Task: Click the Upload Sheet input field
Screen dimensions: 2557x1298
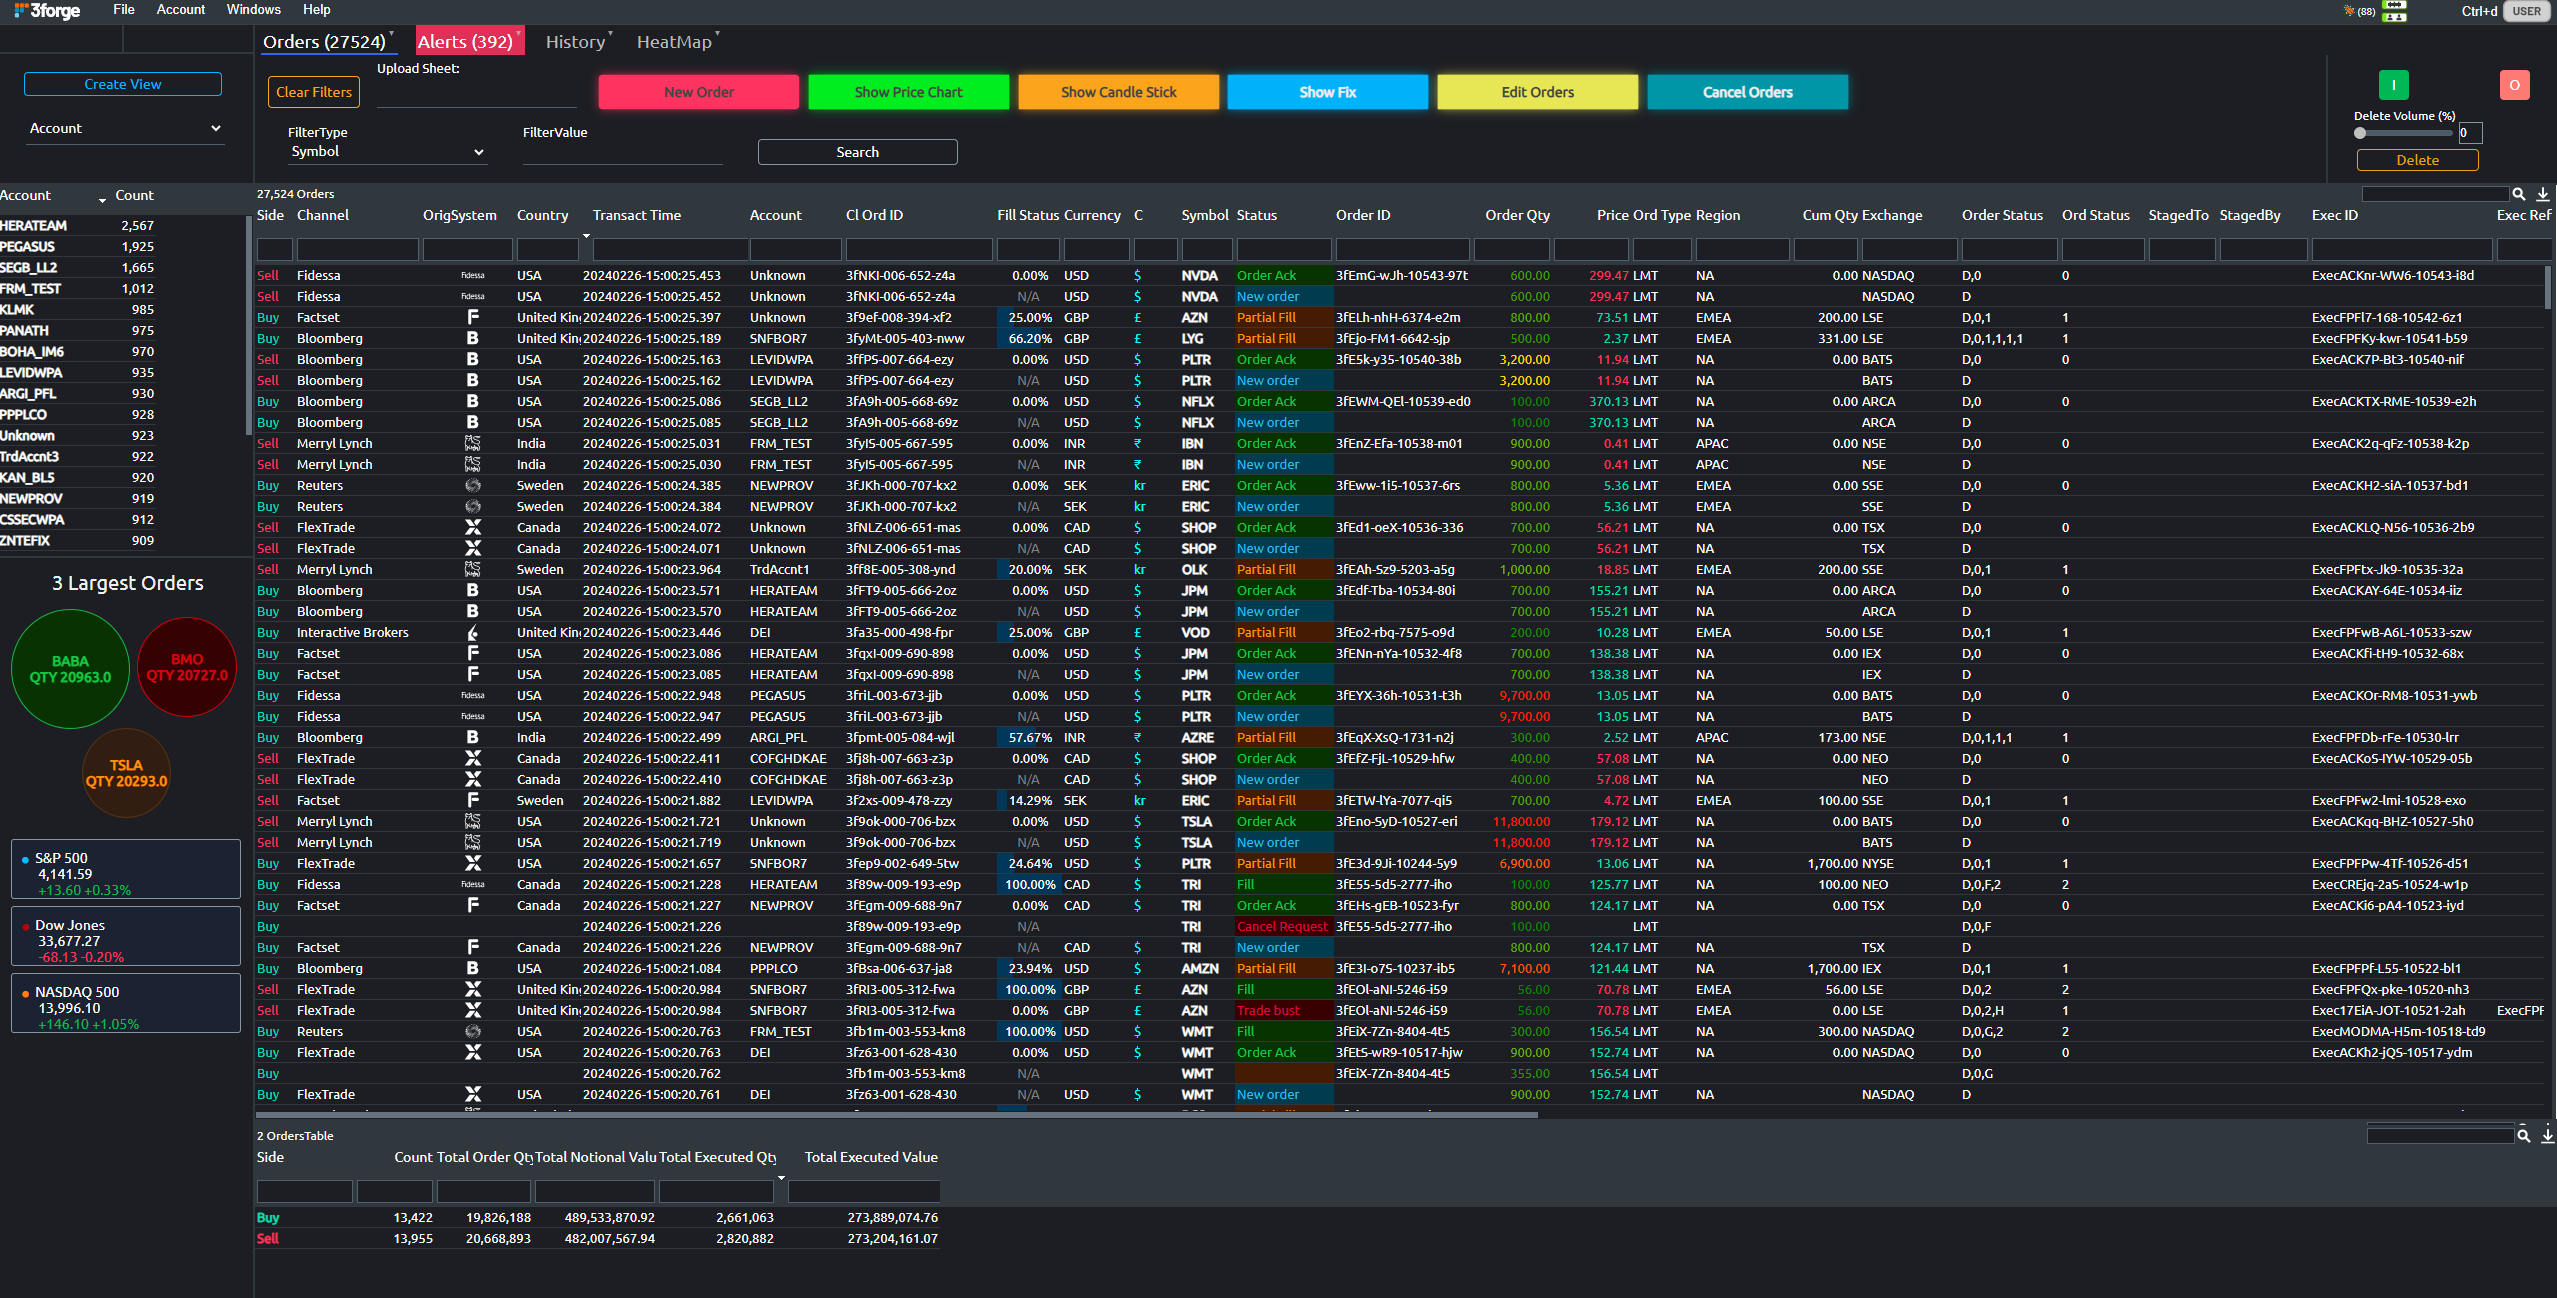Action: tap(477, 94)
